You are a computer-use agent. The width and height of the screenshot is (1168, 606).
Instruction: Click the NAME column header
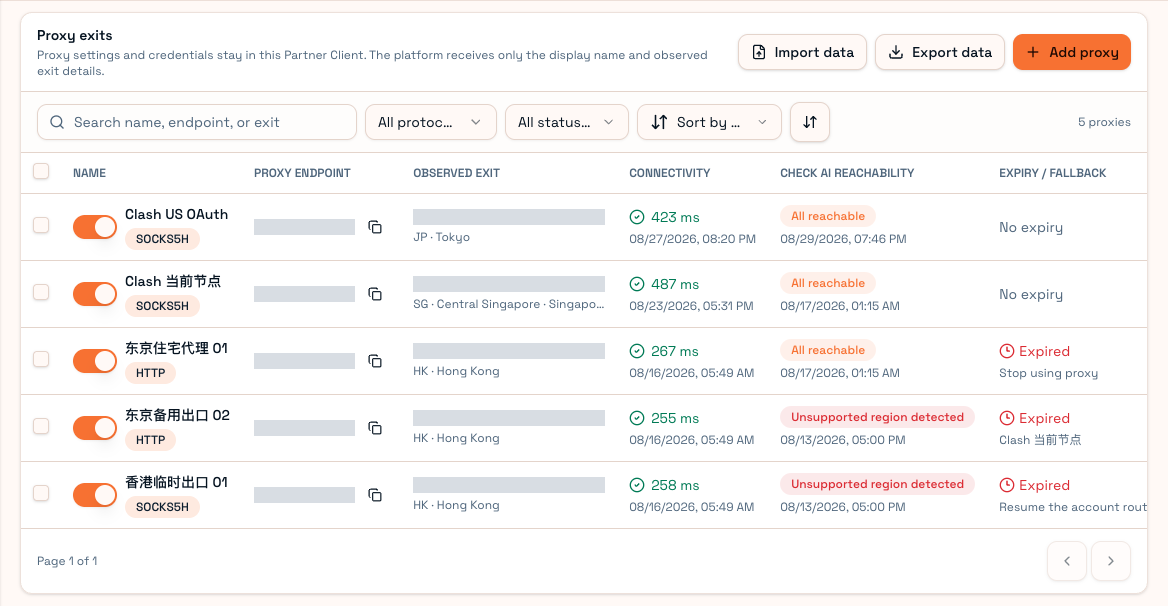[x=89, y=173]
